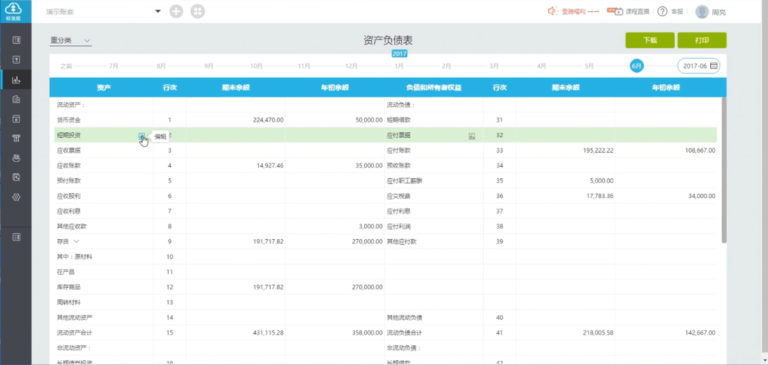Click the user avatar picture

coord(702,12)
